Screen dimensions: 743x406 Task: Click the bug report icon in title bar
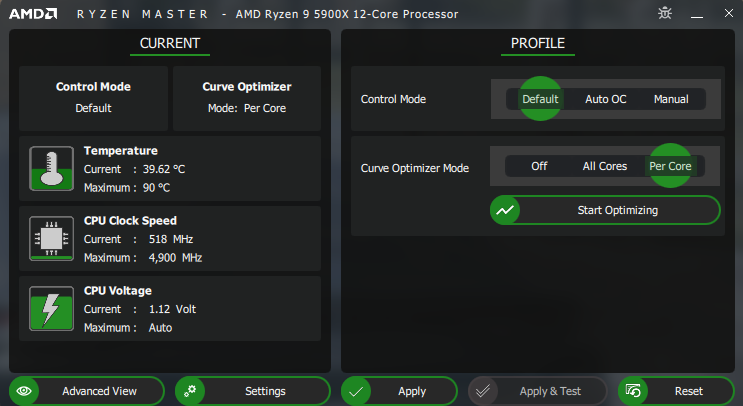click(665, 13)
